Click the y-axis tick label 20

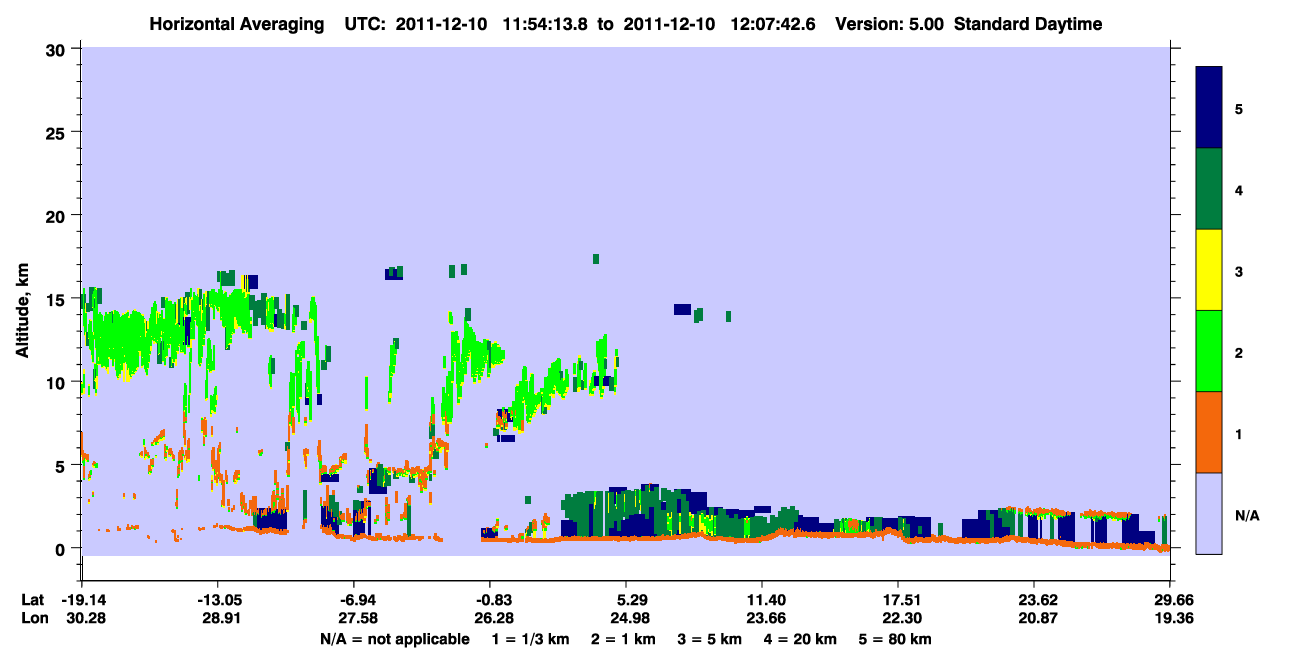pos(58,215)
